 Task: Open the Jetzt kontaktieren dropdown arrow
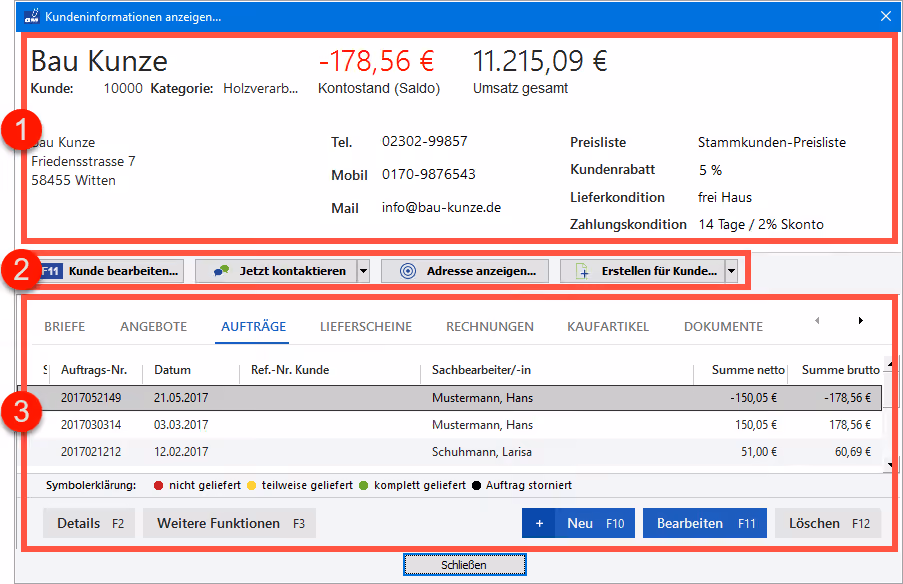click(363, 271)
